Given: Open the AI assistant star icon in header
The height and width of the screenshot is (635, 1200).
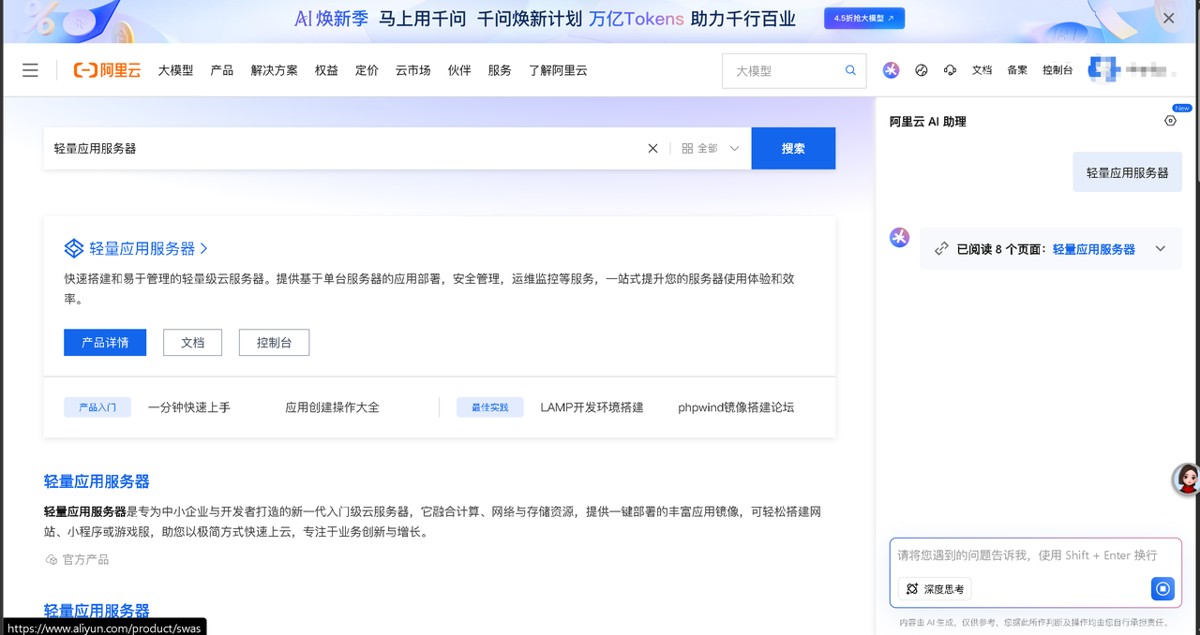Looking at the screenshot, I should click(891, 70).
